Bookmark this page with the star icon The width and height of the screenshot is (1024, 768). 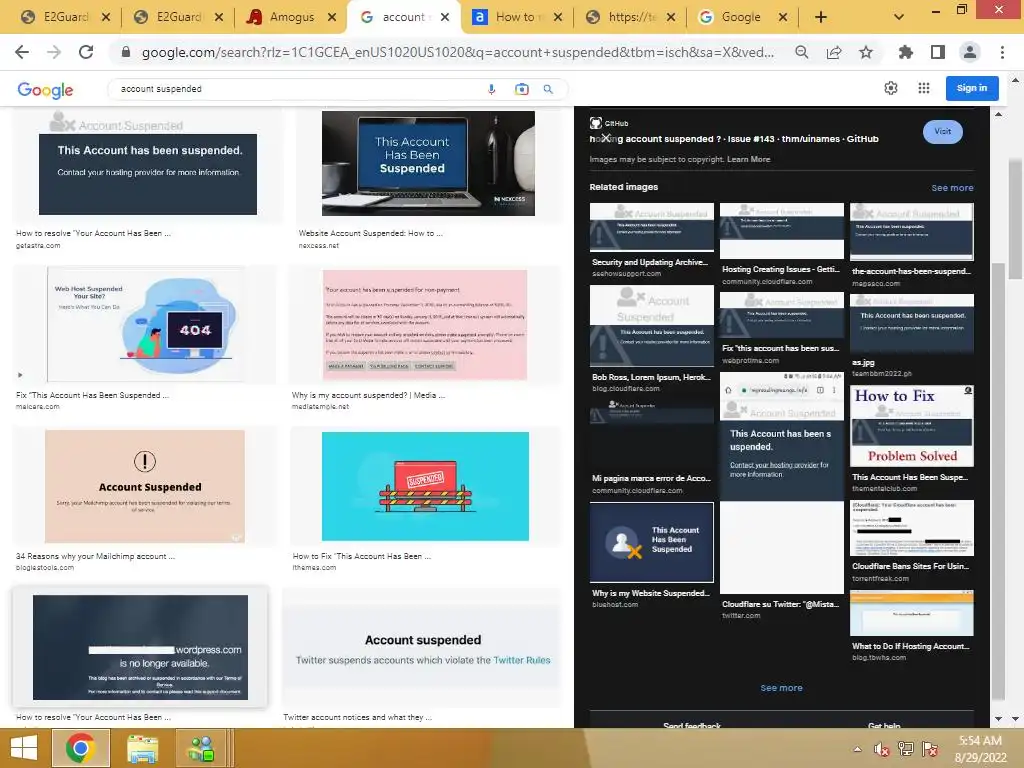click(x=866, y=52)
